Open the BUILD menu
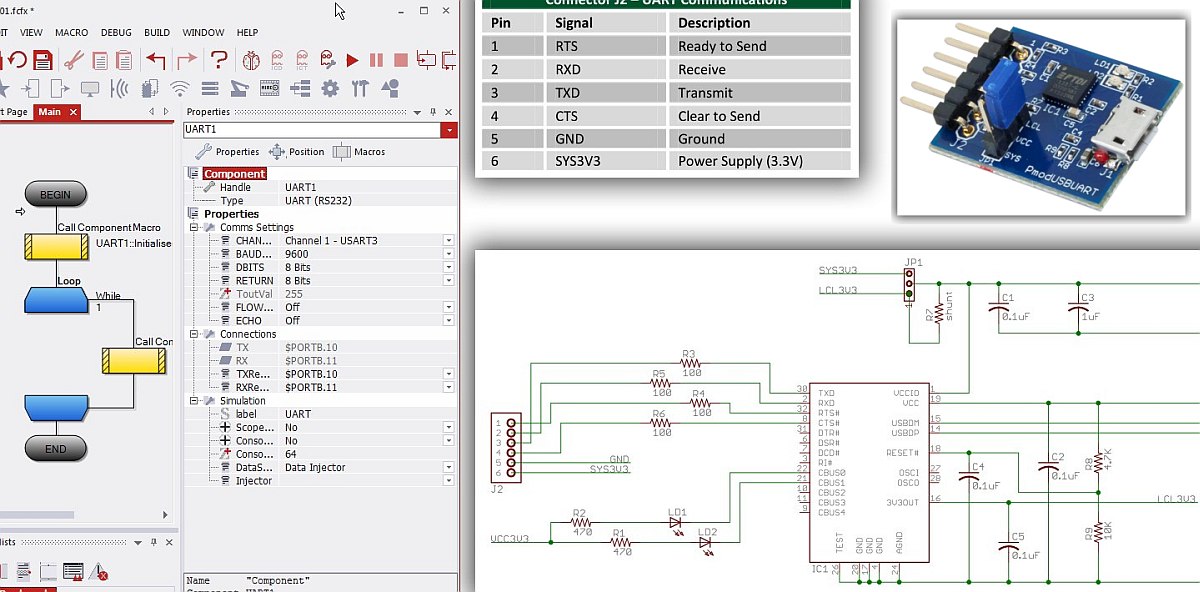 click(157, 33)
